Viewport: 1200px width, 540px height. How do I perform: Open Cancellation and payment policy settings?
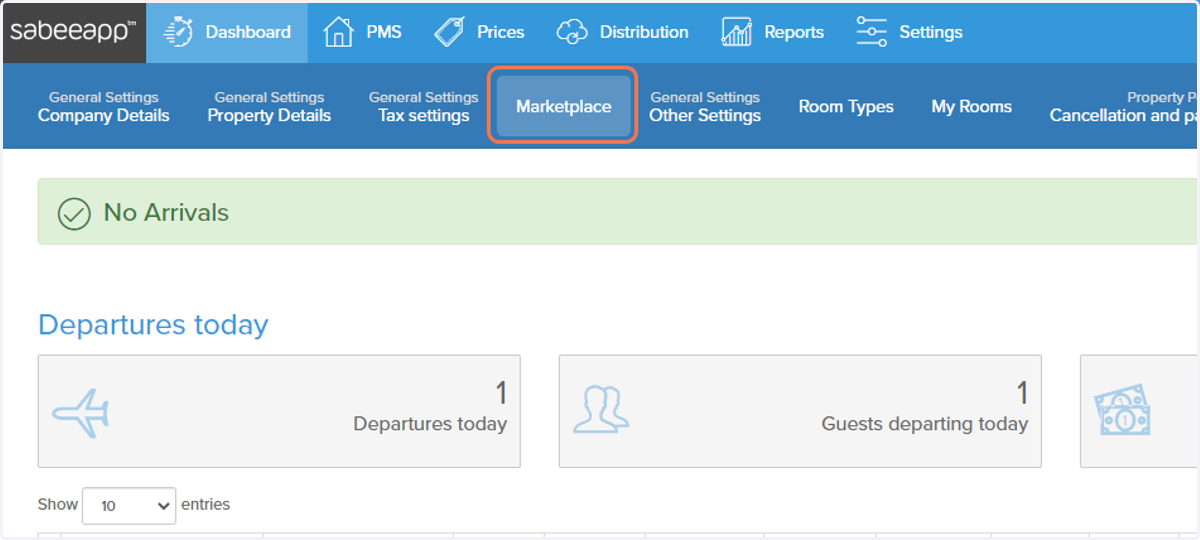[x=1124, y=106]
